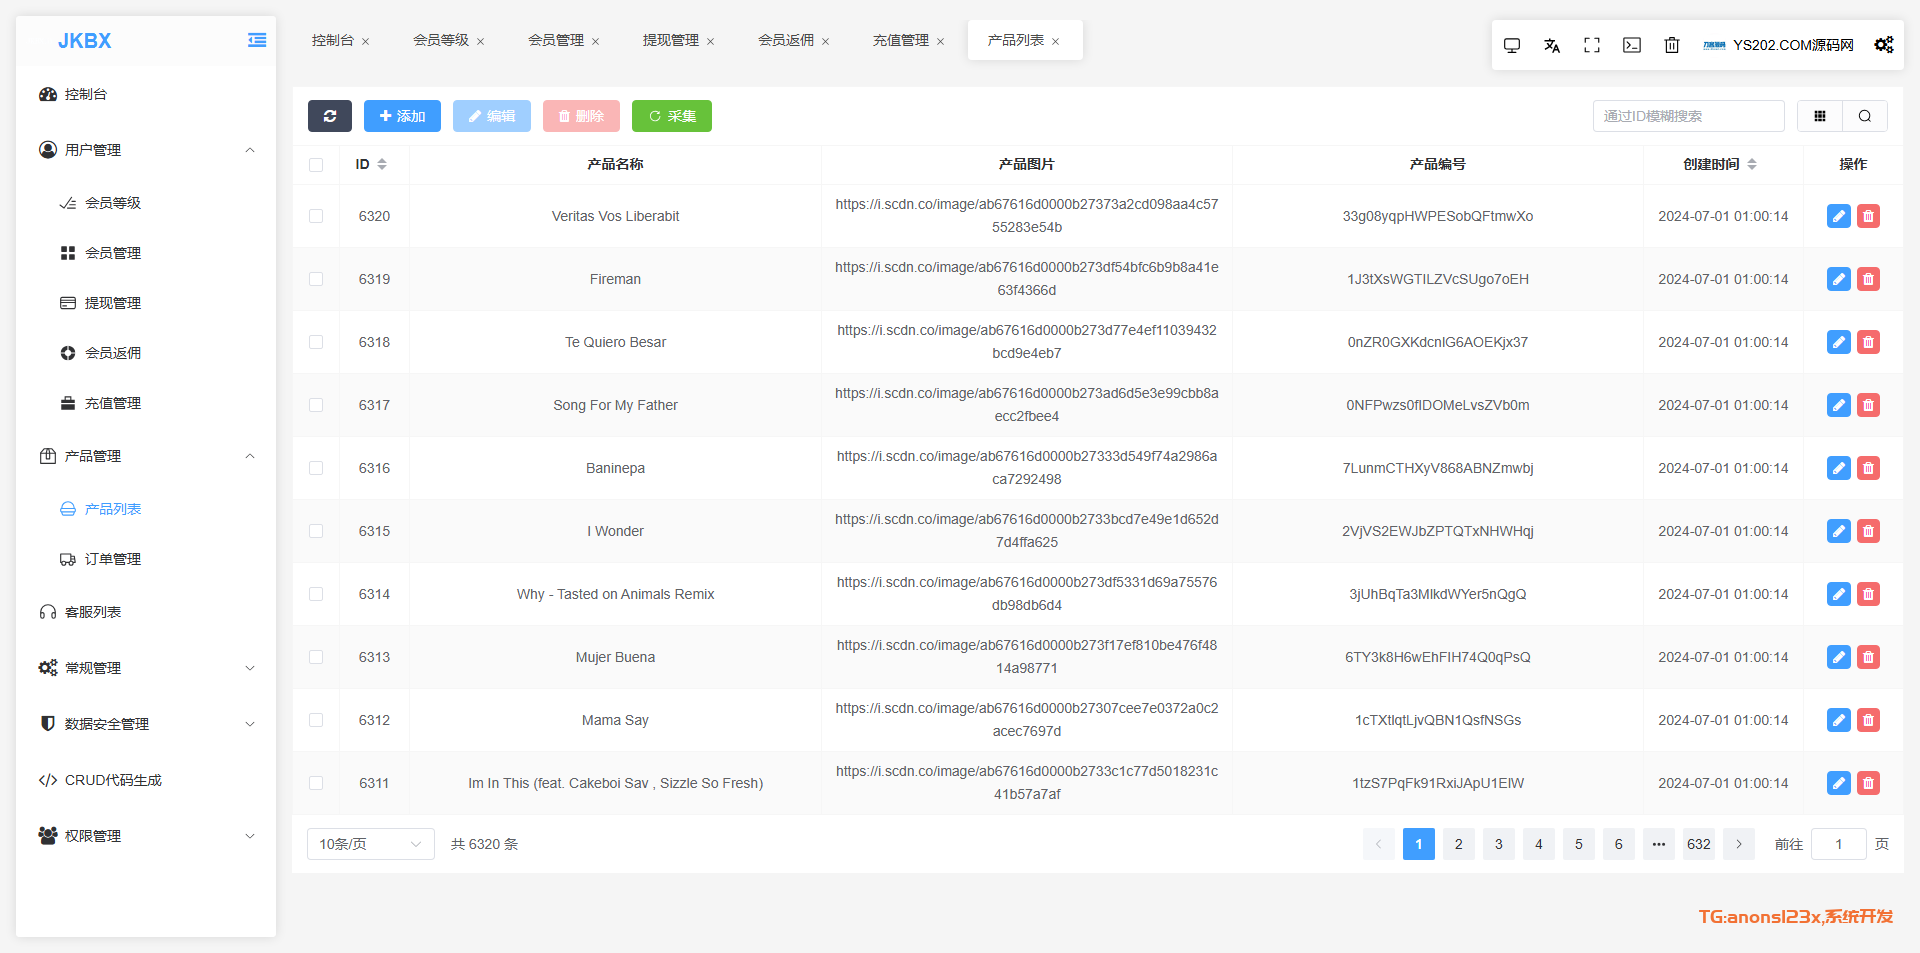Focus the 通过ID模糊搜索 search field
Viewport: 1920px width, 953px height.
[x=1687, y=116]
